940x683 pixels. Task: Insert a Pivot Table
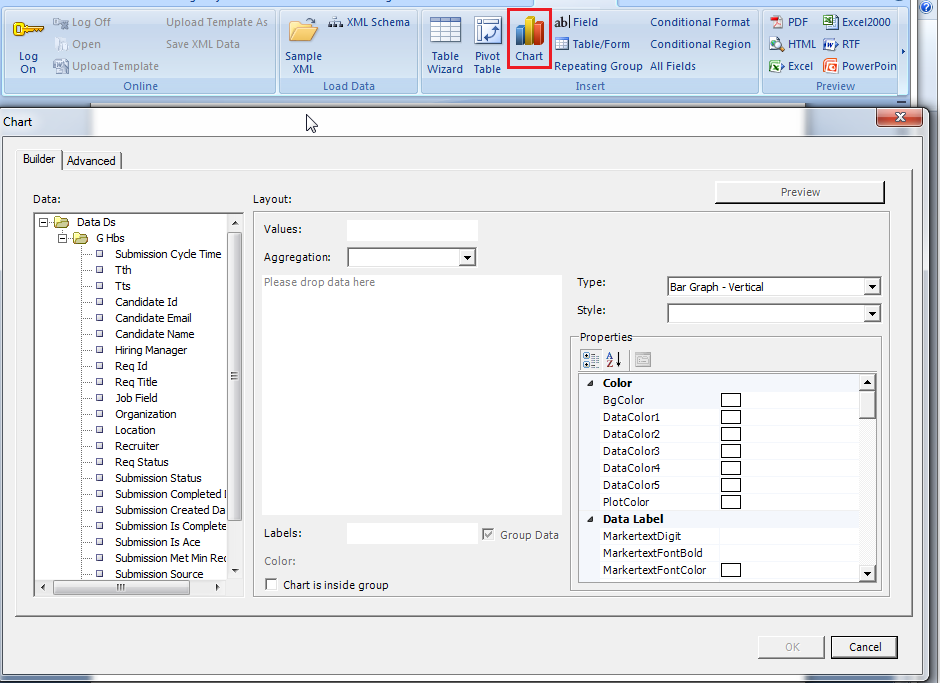point(487,33)
